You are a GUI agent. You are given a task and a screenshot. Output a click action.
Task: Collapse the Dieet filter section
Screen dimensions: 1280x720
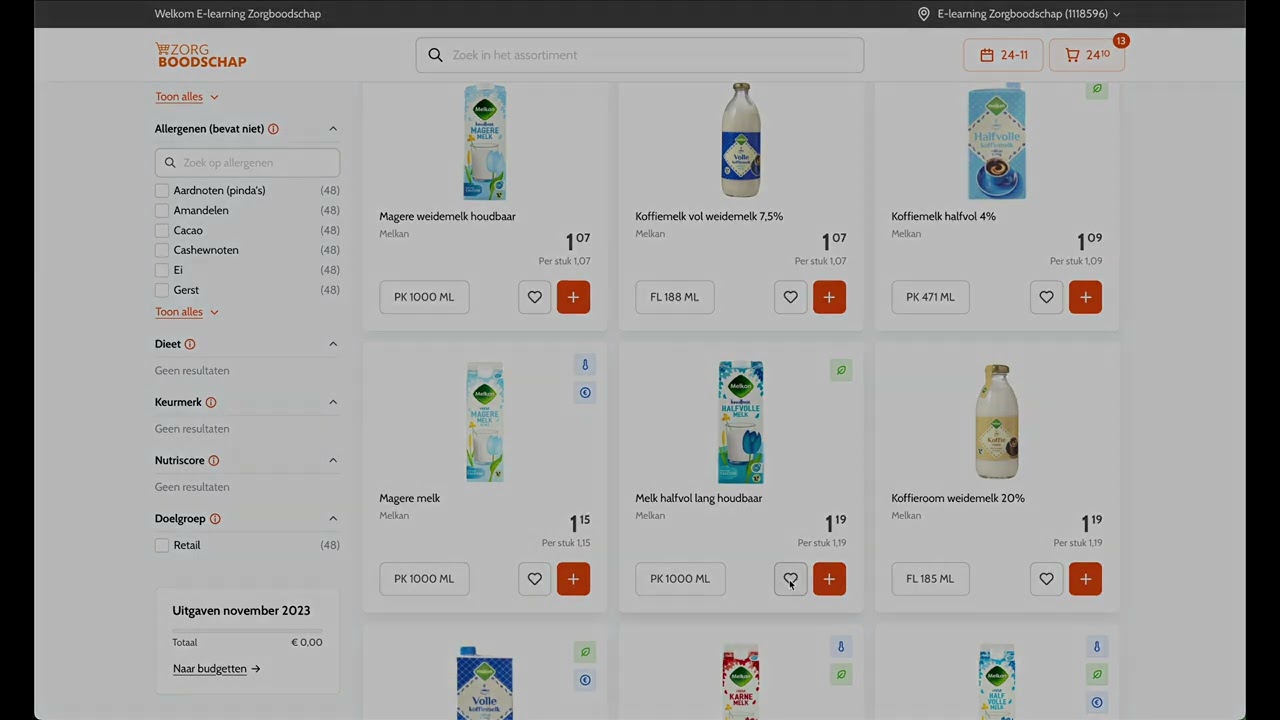(x=333, y=344)
